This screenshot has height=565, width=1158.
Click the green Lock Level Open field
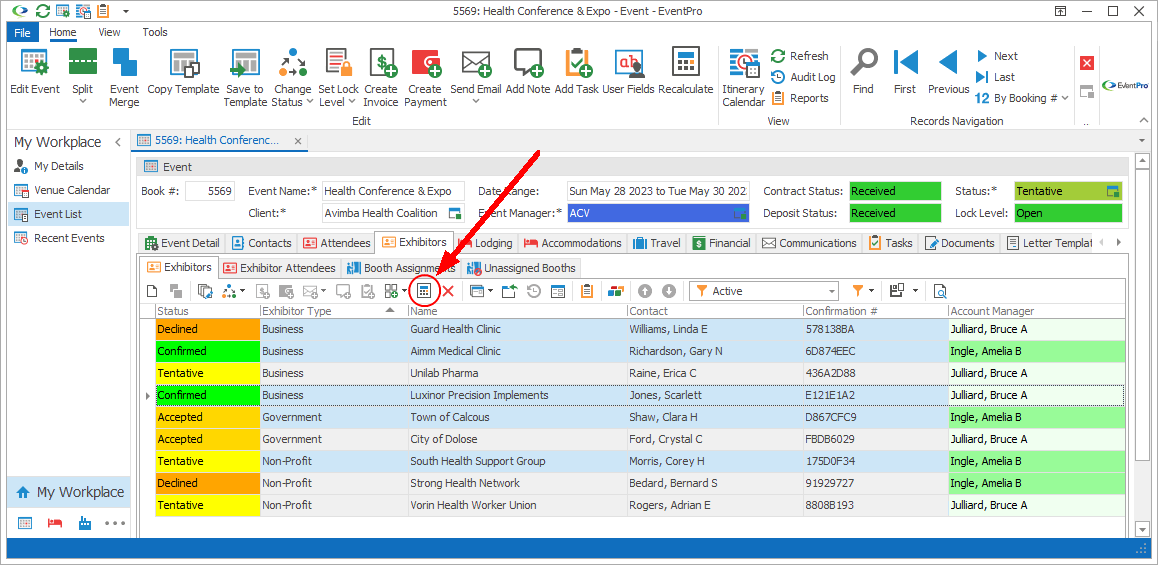[x=1068, y=213]
